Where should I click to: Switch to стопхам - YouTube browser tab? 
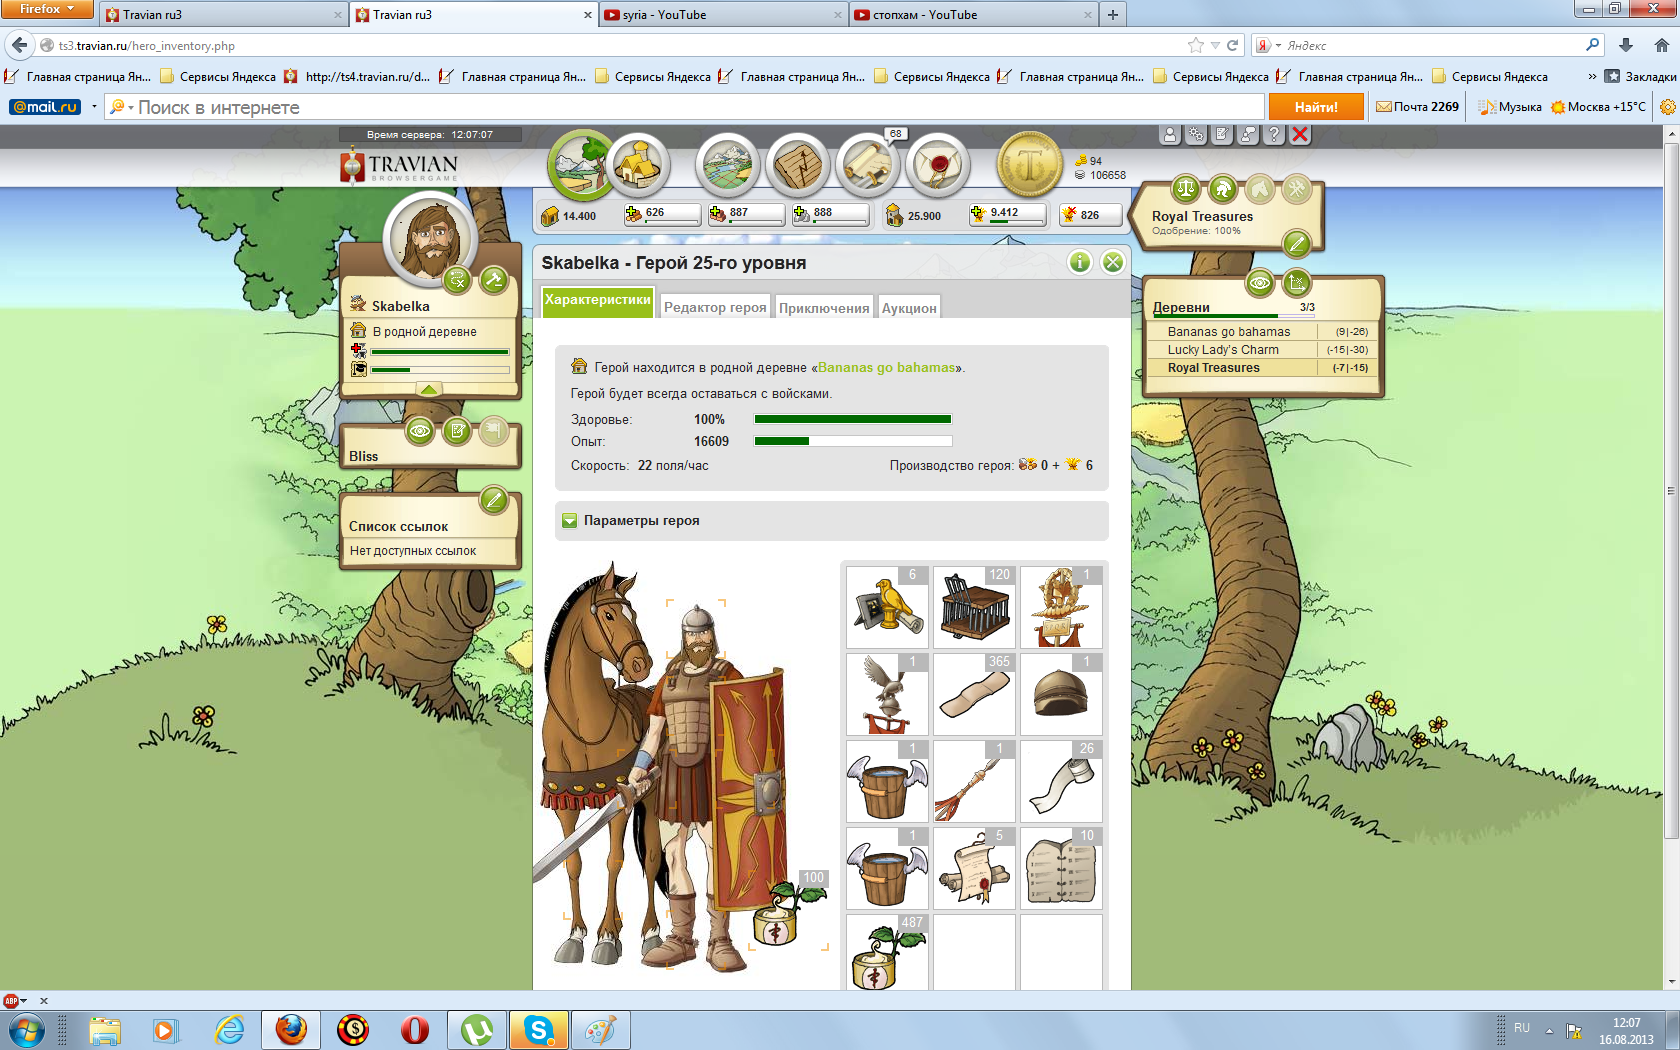(974, 15)
